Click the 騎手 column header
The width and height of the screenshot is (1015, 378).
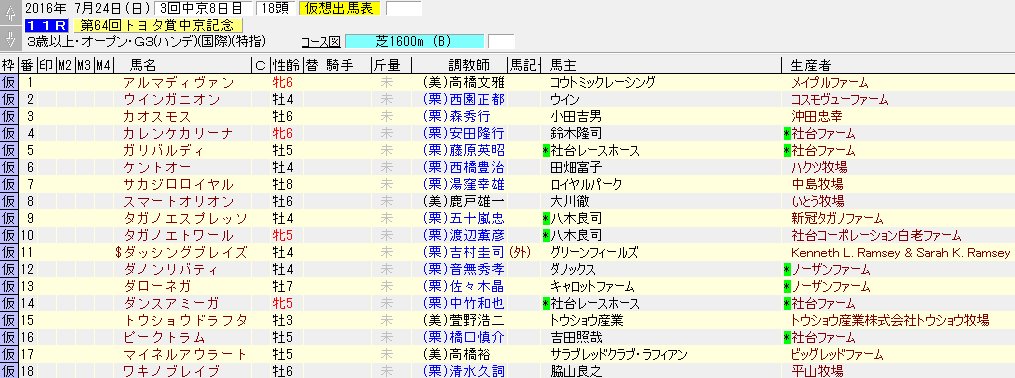point(340,65)
